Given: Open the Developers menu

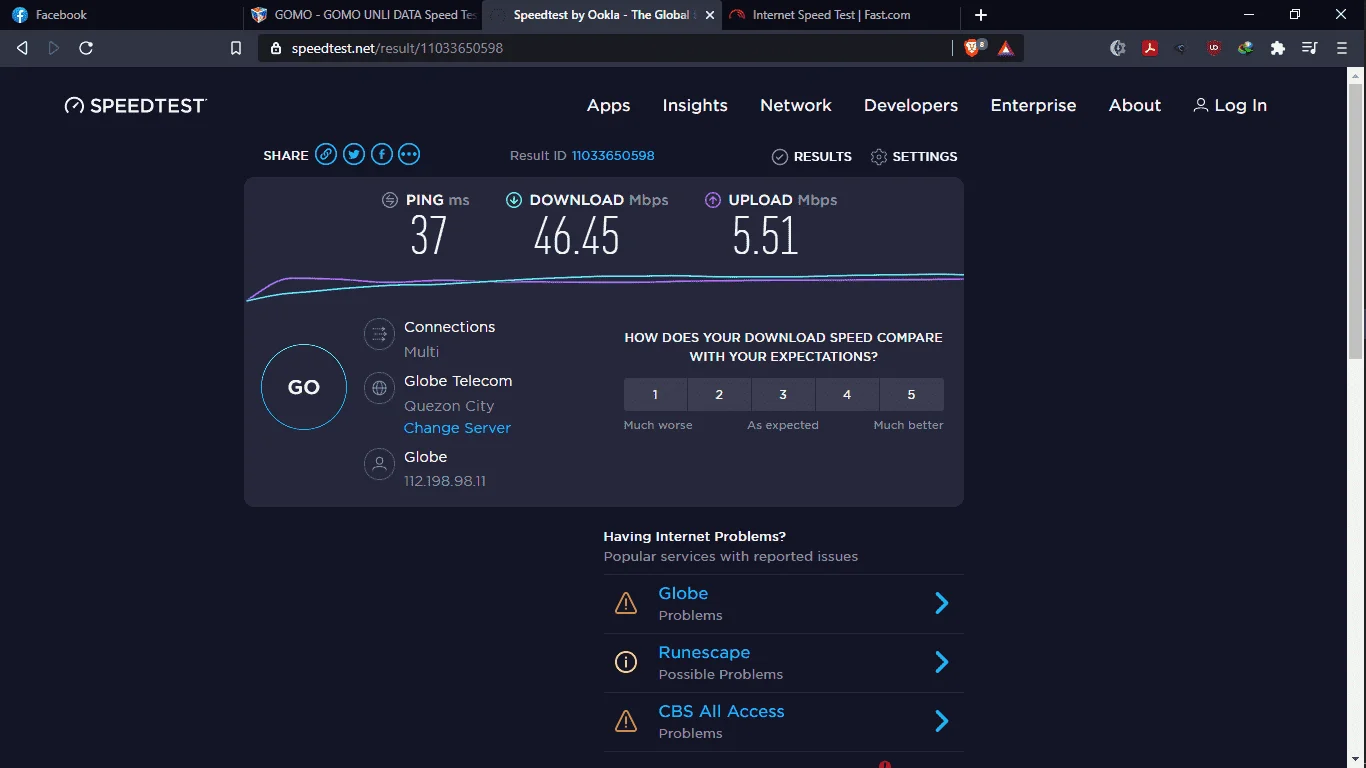Looking at the screenshot, I should click(911, 106).
